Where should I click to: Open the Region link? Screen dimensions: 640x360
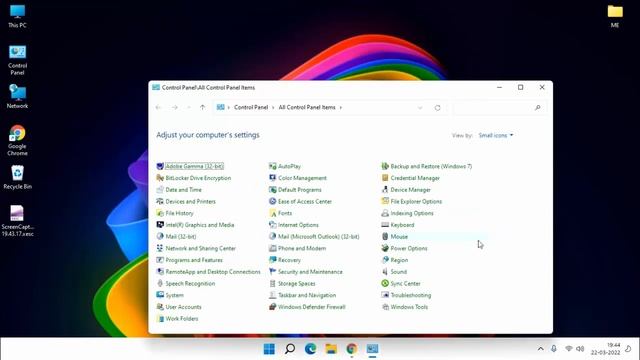(x=399, y=260)
